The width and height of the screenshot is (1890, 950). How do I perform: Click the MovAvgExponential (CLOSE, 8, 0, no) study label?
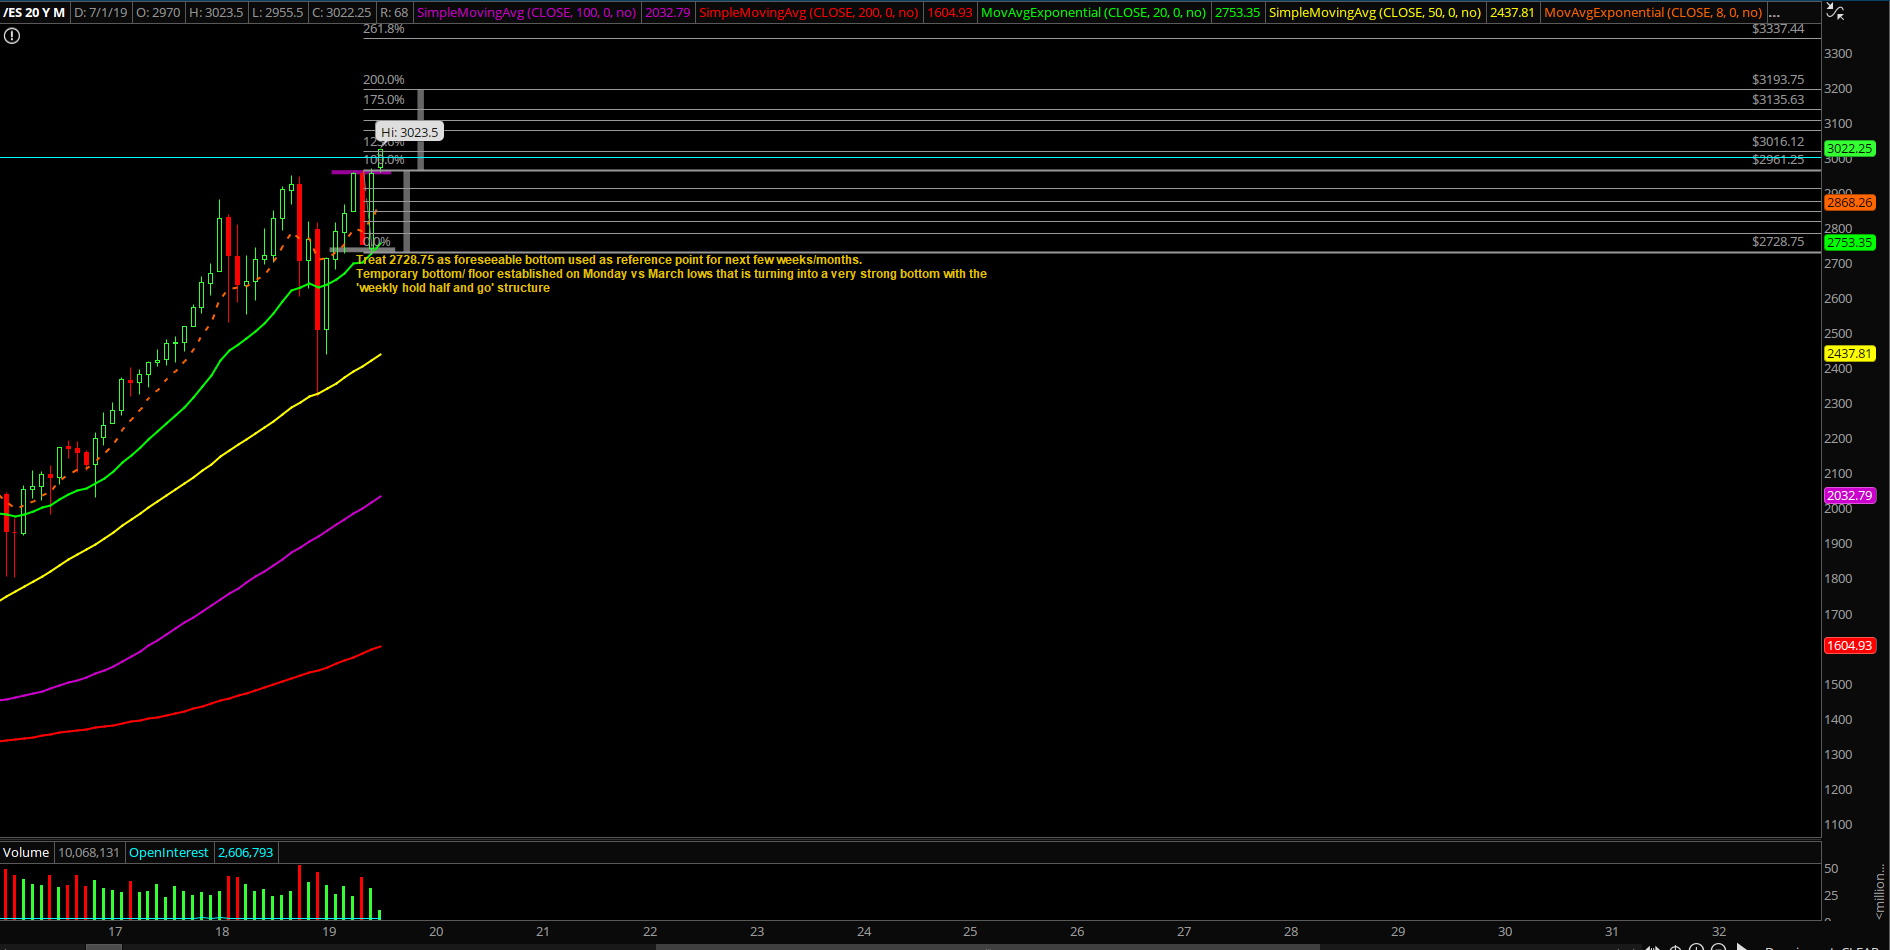pos(1652,13)
